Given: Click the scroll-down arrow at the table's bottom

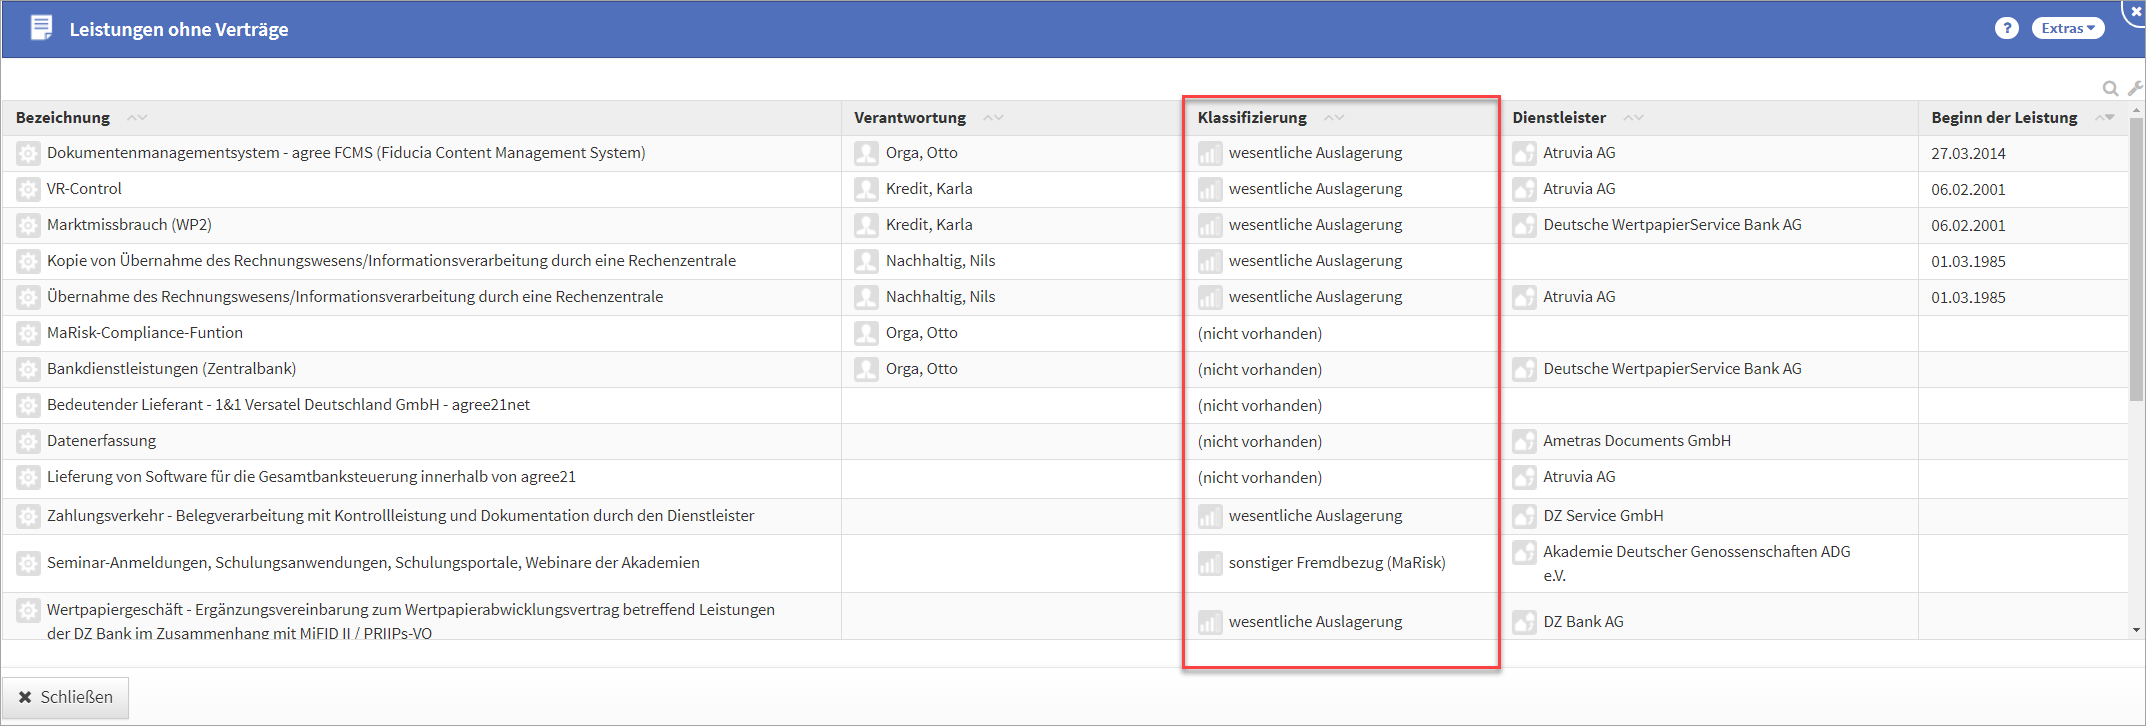Looking at the screenshot, I should pos(2136,630).
